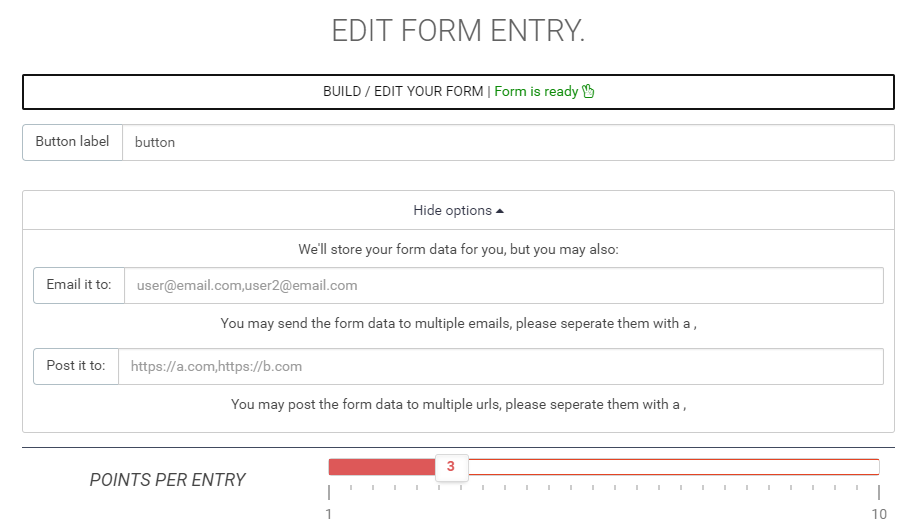Focus the Post it to URL field
The image size is (917, 528).
(501, 367)
